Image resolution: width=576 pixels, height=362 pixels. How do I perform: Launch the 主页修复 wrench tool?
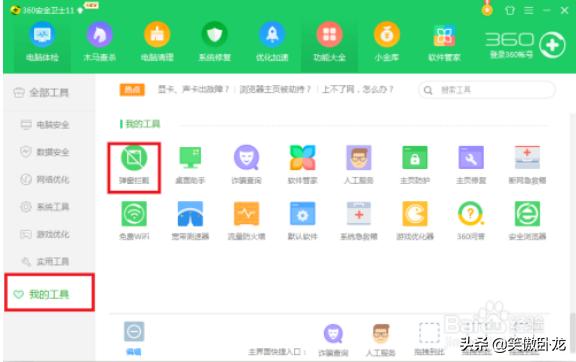[471, 165]
